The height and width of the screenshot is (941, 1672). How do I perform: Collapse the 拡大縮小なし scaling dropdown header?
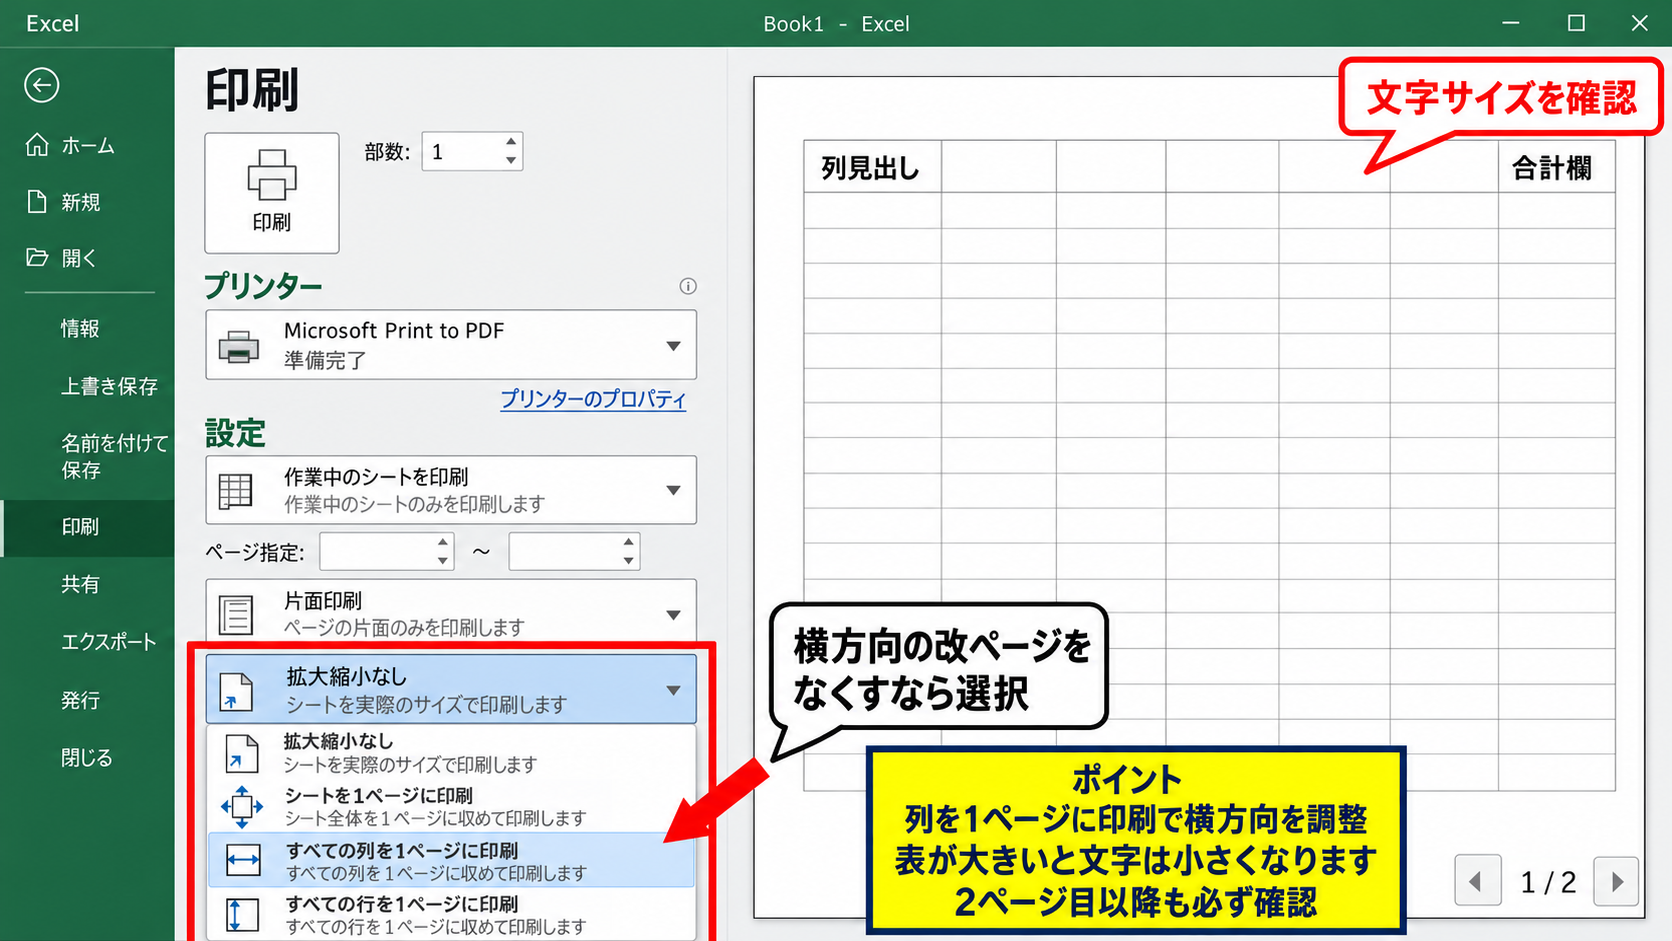point(451,689)
